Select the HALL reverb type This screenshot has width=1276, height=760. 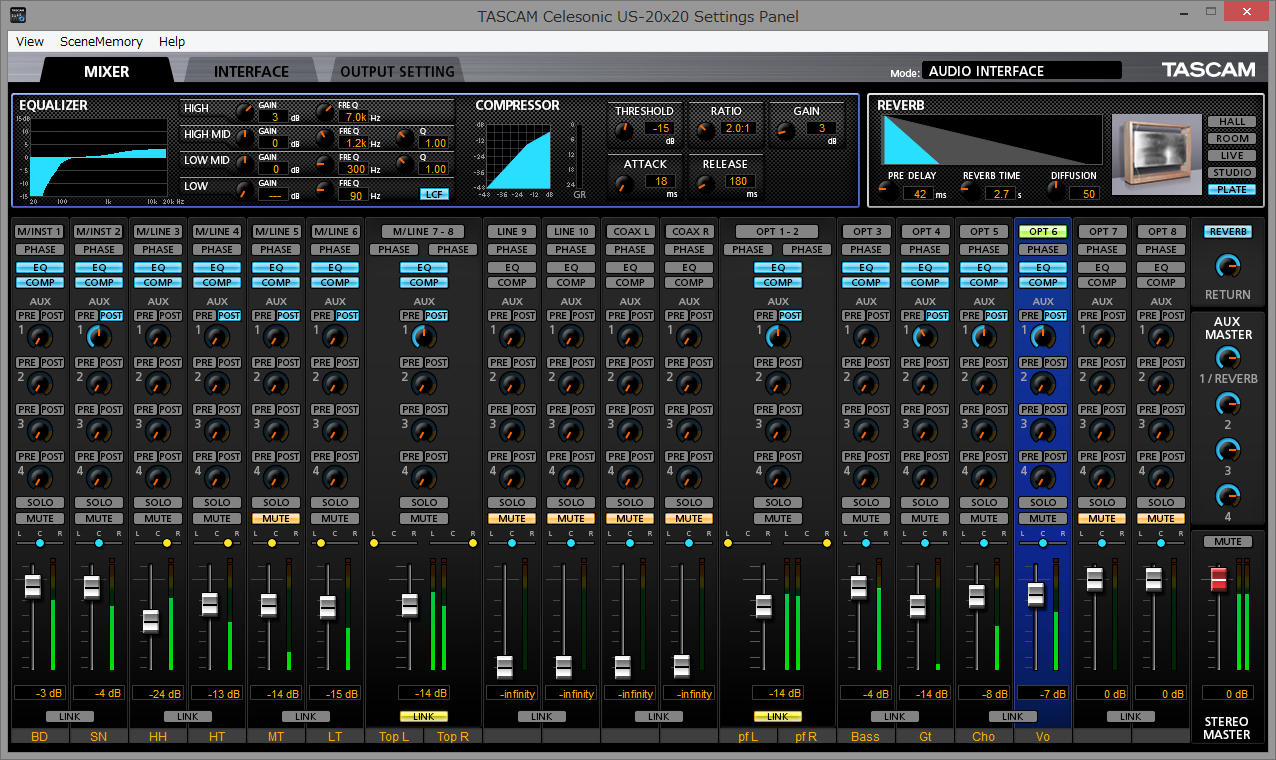[1232, 122]
